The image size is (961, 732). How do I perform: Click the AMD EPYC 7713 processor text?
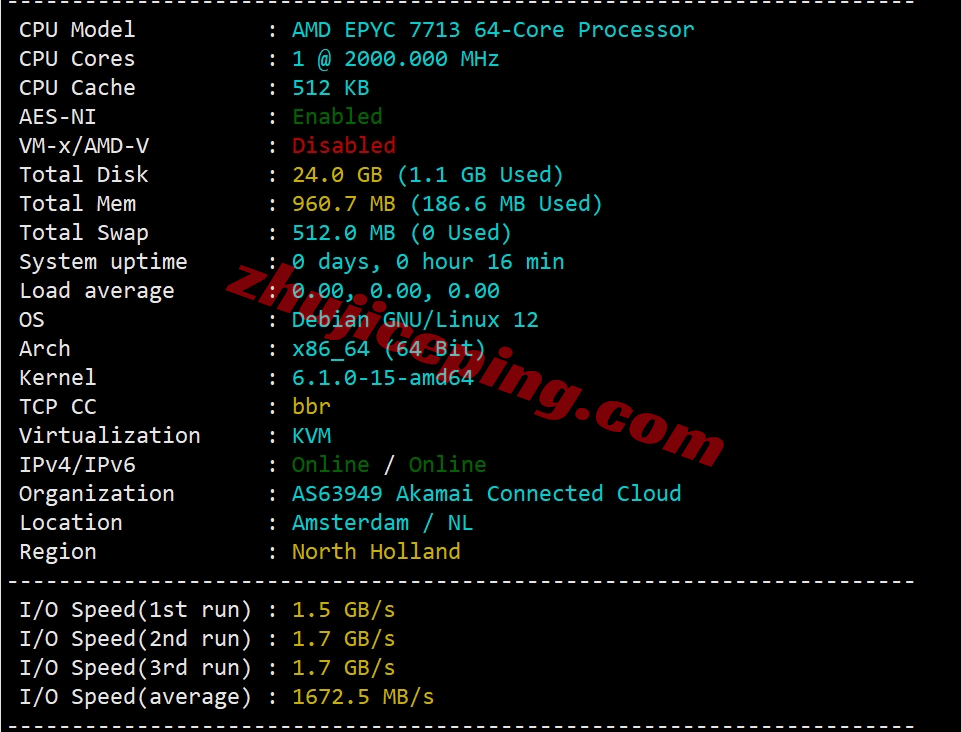point(493,30)
